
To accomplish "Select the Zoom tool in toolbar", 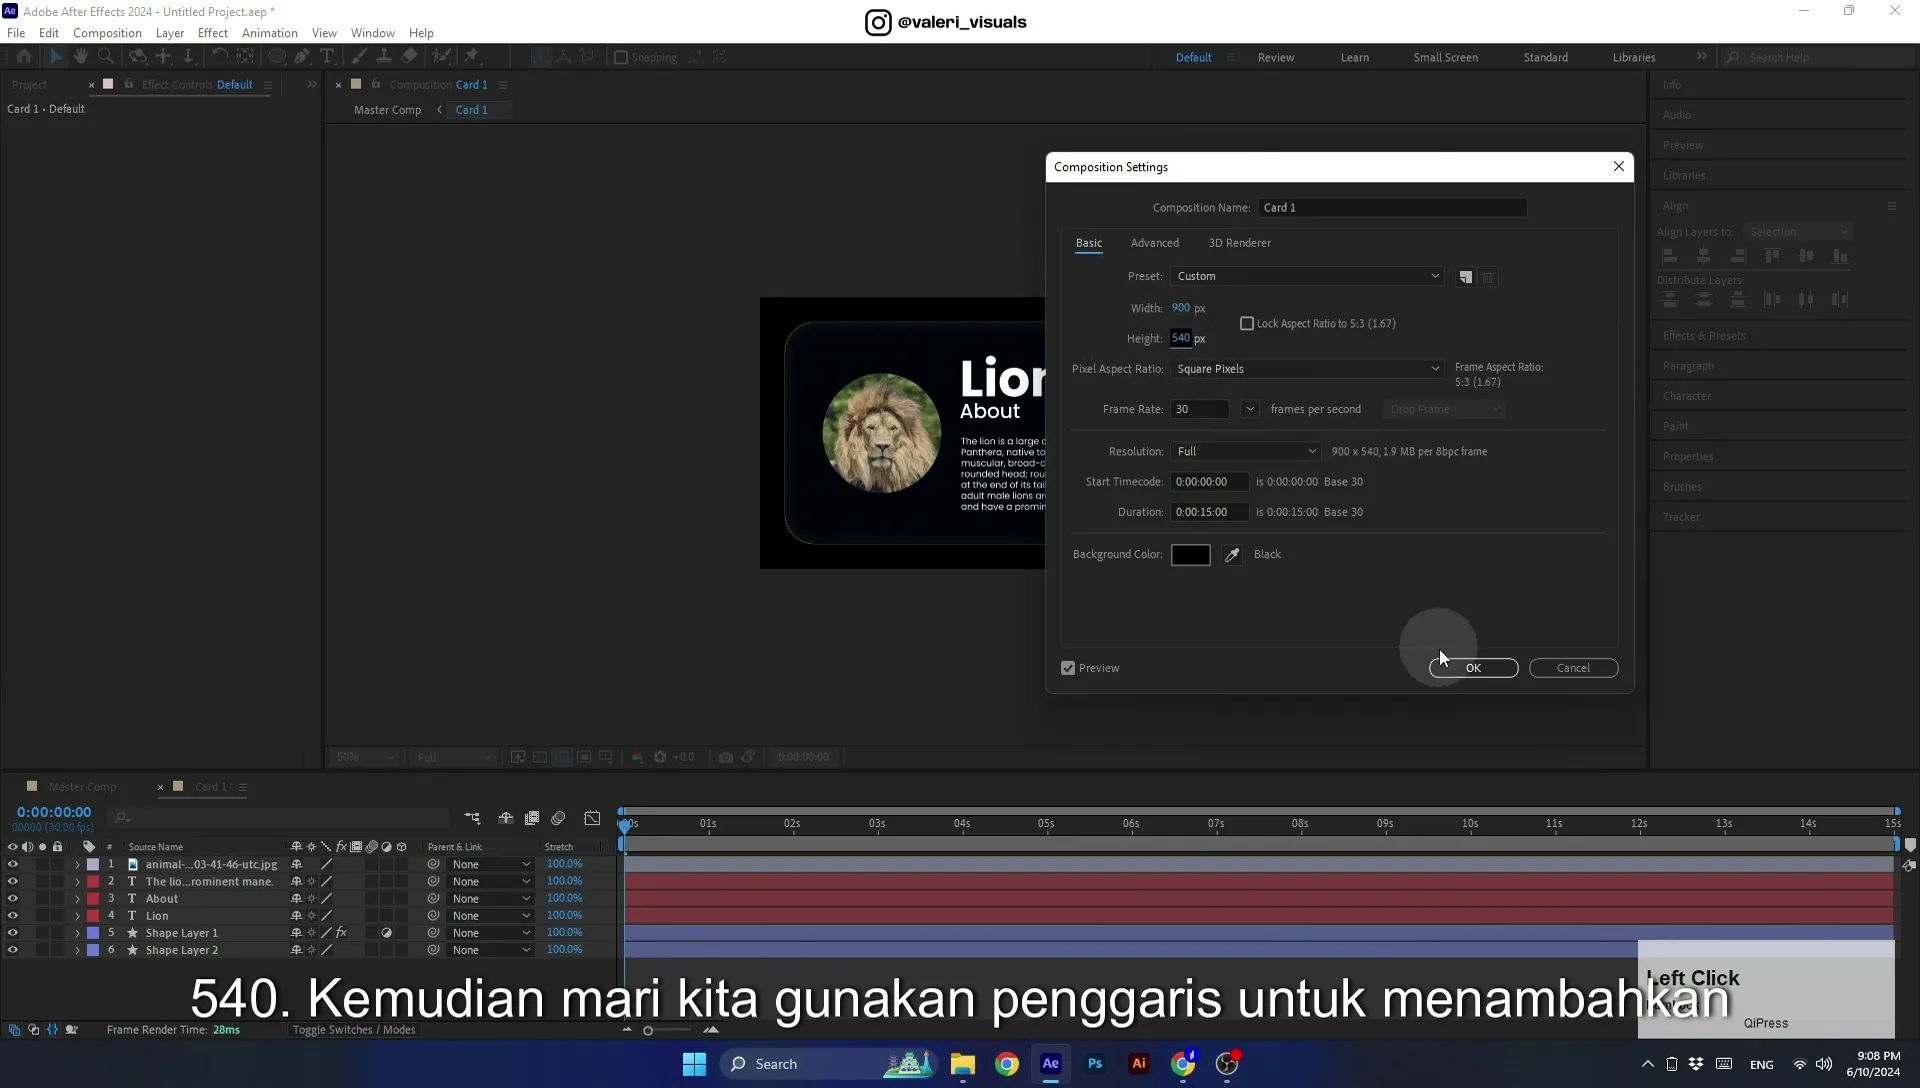I will click(106, 57).
